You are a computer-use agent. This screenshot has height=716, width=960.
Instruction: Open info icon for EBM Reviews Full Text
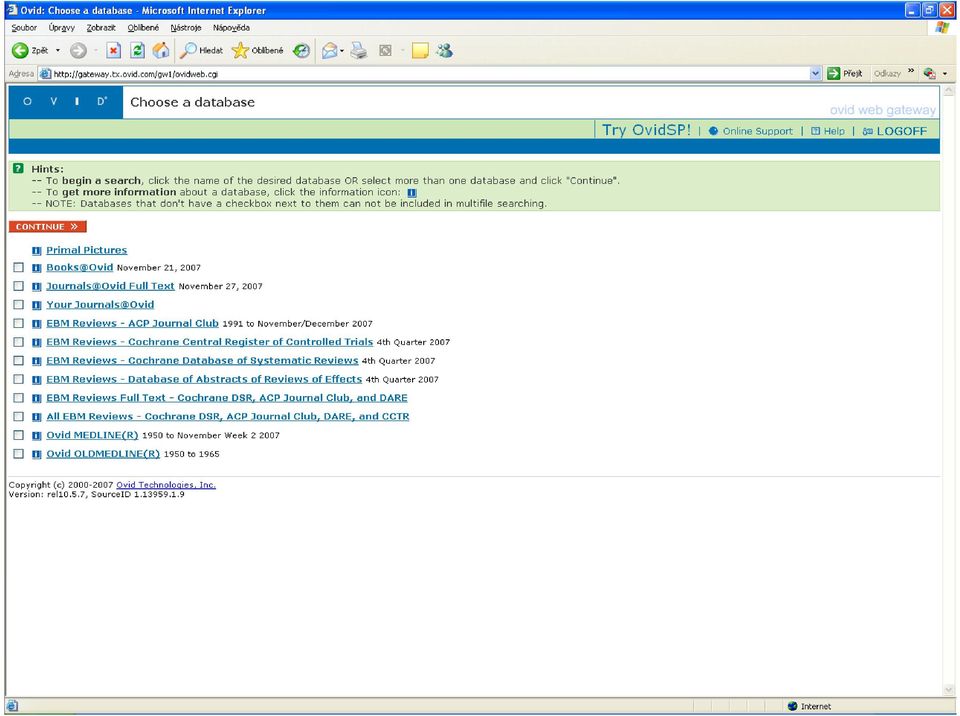tap(37, 398)
